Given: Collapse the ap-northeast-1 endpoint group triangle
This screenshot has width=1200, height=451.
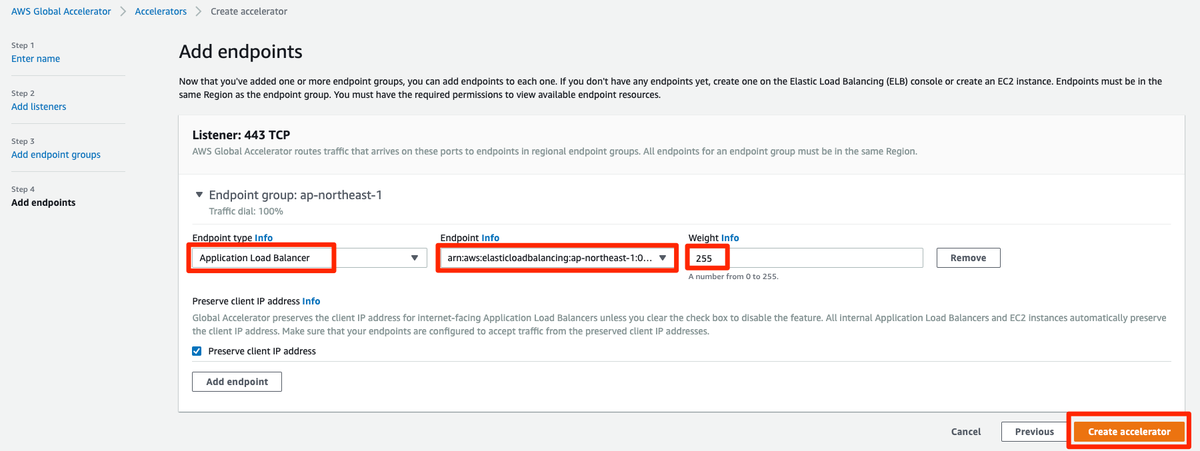Looking at the screenshot, I should pos(198,195).
